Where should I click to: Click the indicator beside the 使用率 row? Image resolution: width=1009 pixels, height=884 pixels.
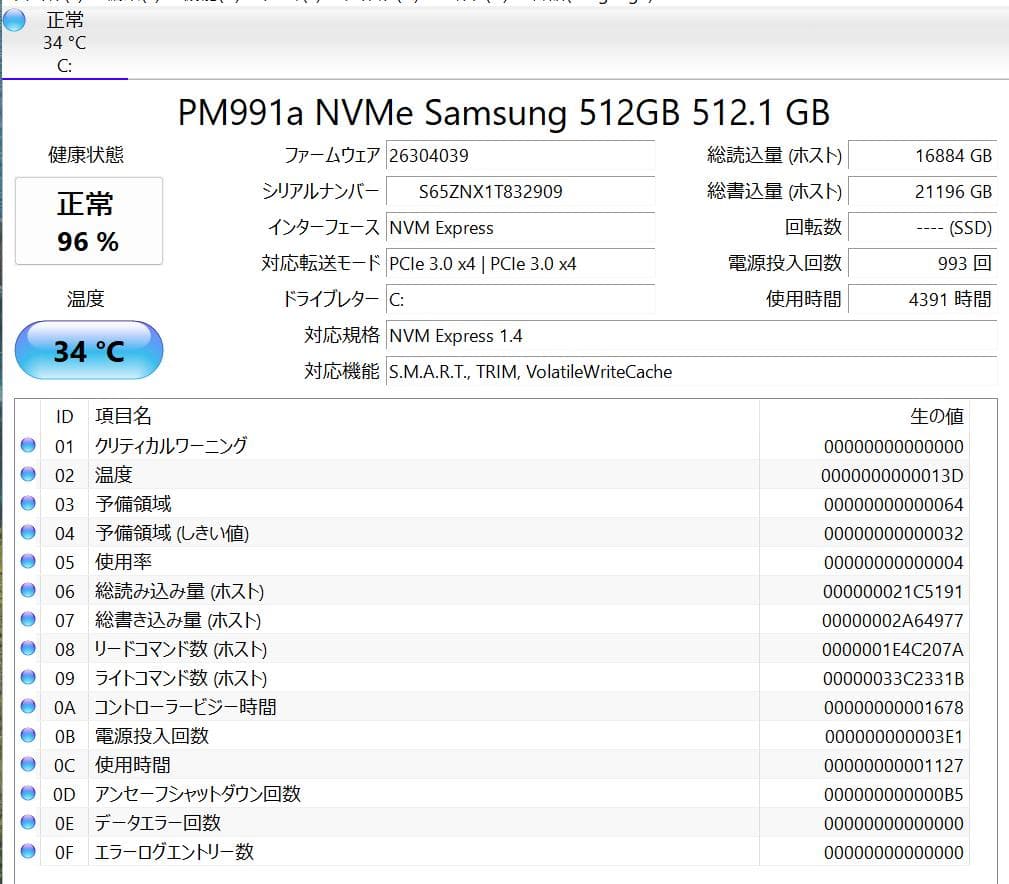(x=27, y=561)
